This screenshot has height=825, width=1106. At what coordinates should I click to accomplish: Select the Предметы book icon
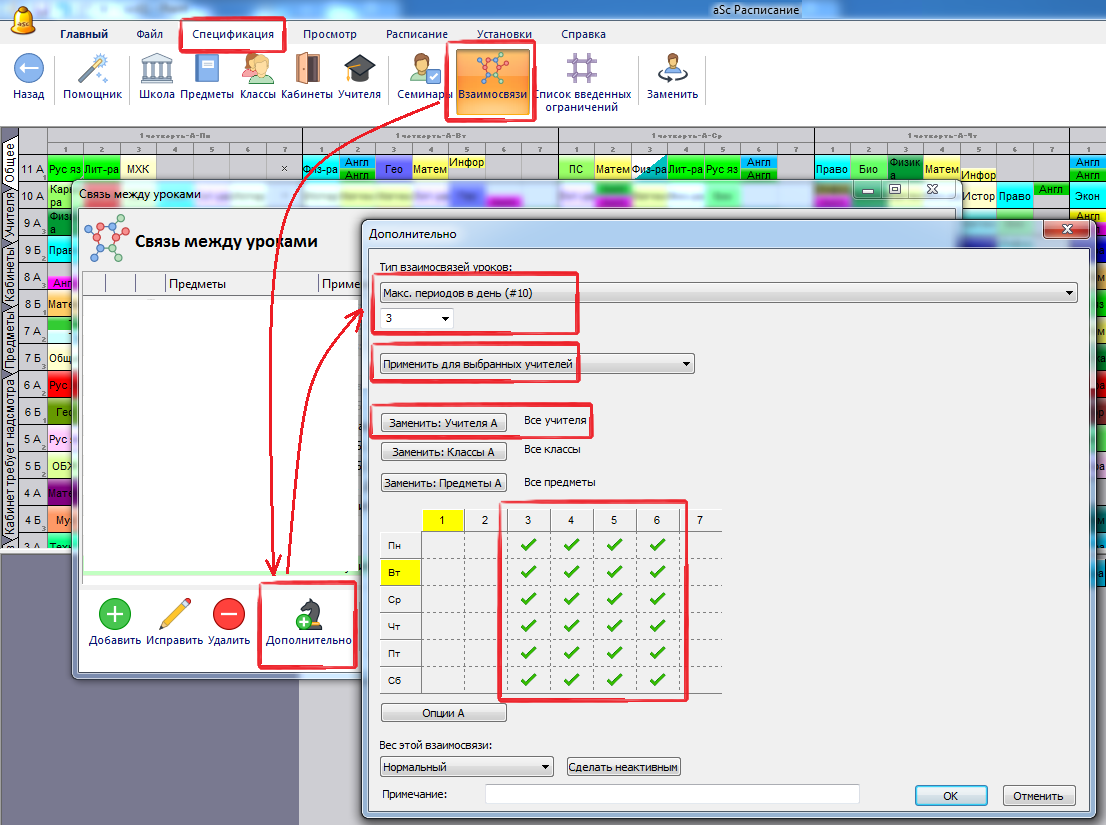[207, 70]
